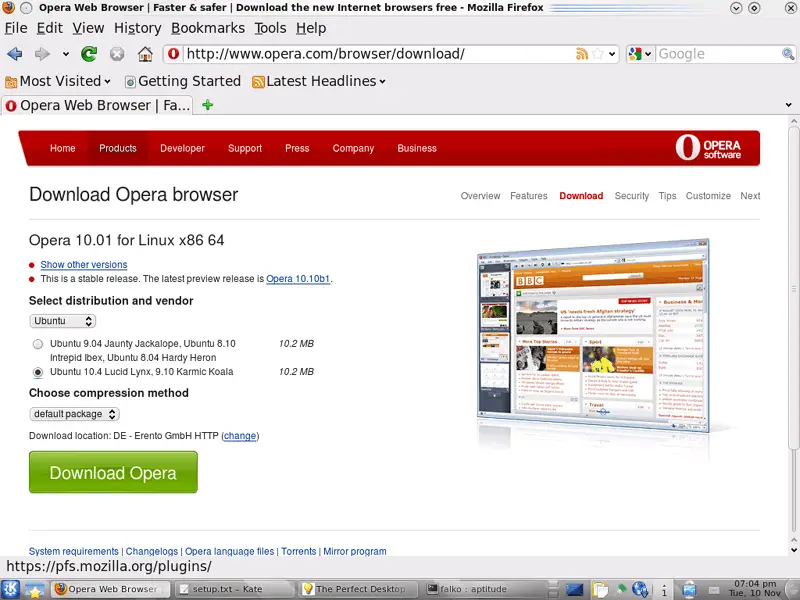Select the Opera Web Browser tab

click(x=97, y=106)
